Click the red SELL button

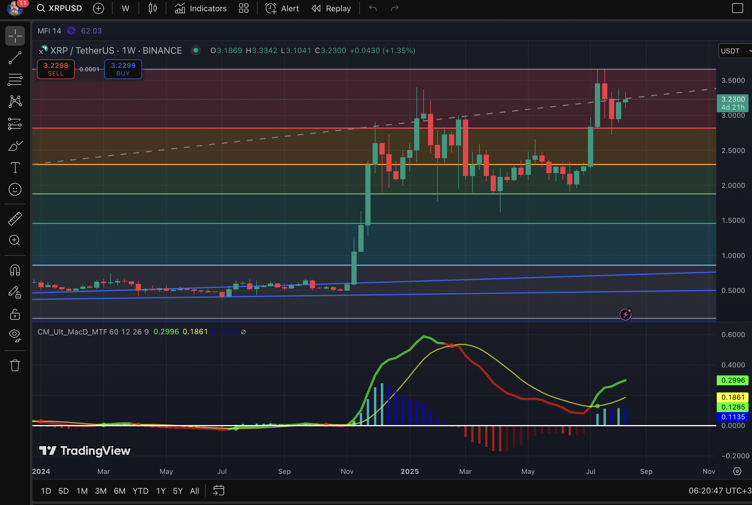pyautogui.click(x=56, y=69)
